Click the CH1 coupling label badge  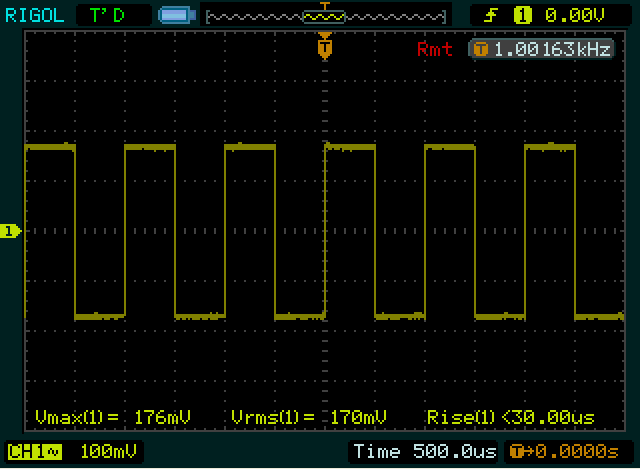coord(35,451)
